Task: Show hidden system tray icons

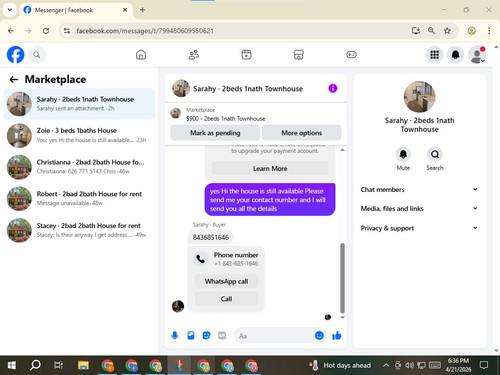Action: pyautogui.click(x=386, y=365)
